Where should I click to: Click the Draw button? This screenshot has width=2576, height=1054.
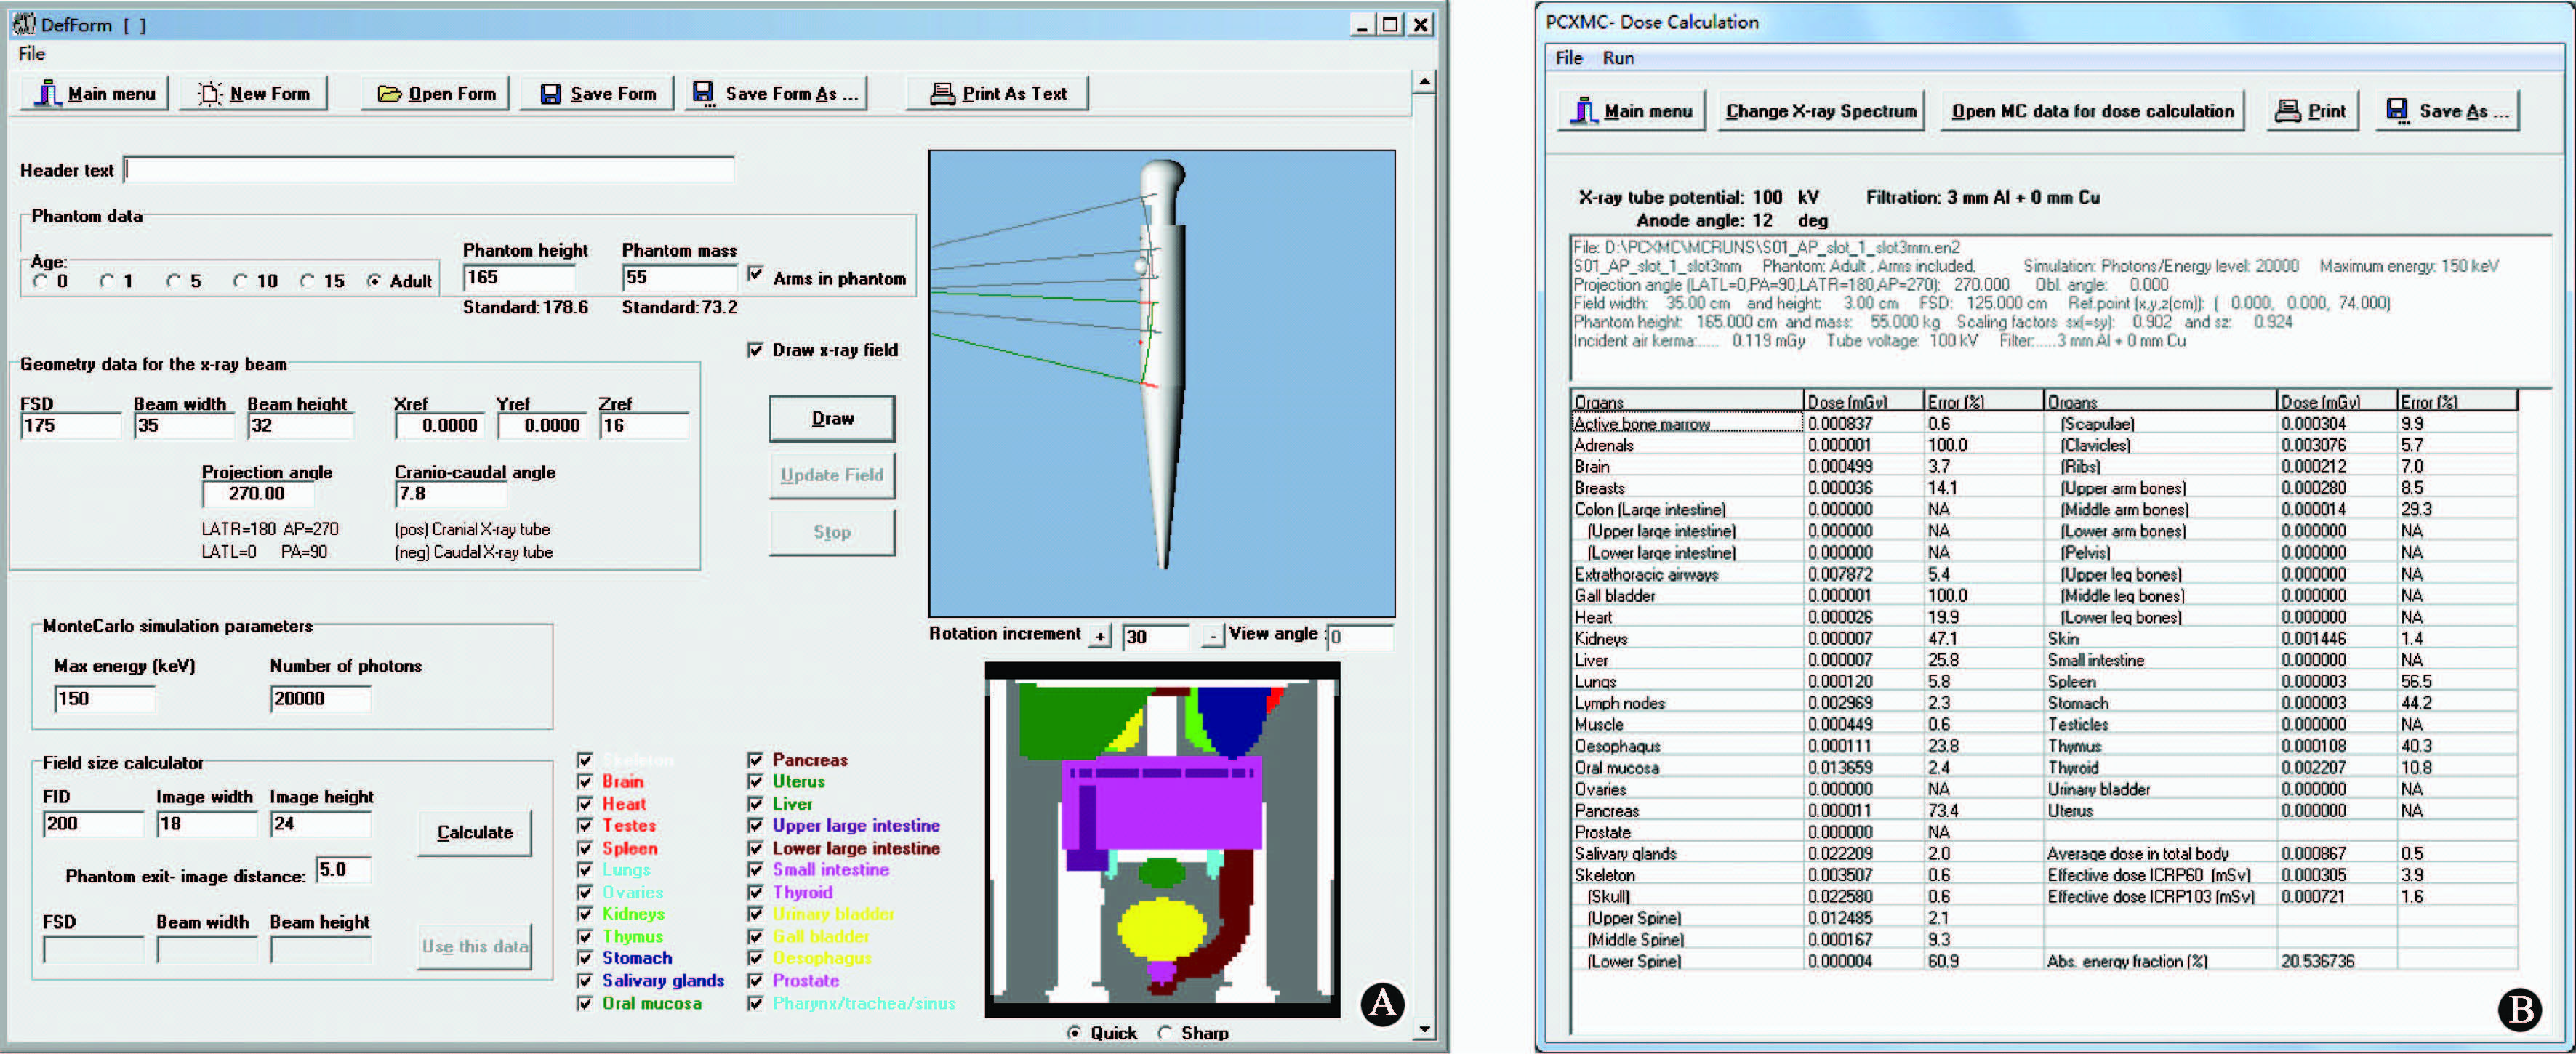pos(832,419)
